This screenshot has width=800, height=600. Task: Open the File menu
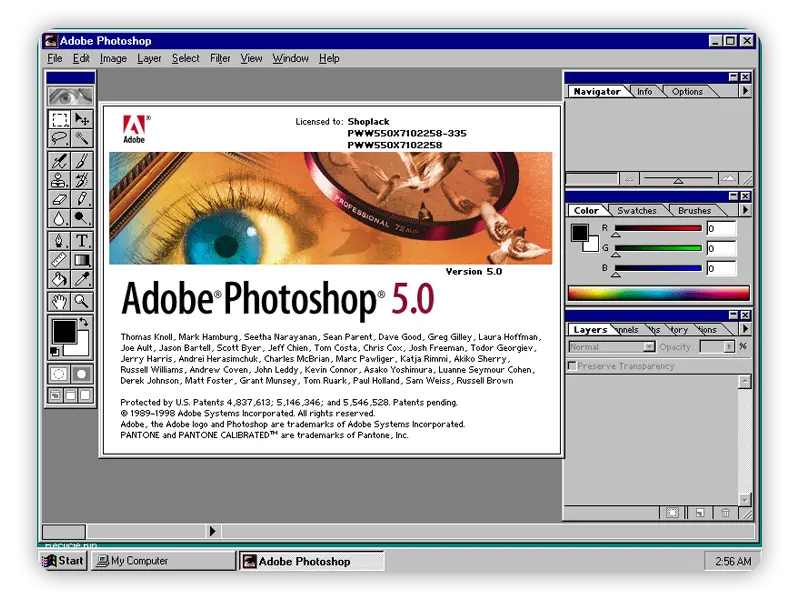(x=55, y=58)
